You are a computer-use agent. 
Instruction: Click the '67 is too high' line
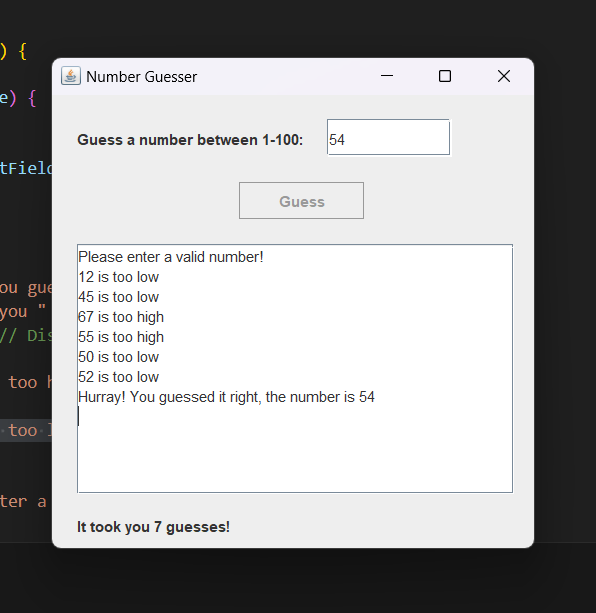tap(121, 317)
